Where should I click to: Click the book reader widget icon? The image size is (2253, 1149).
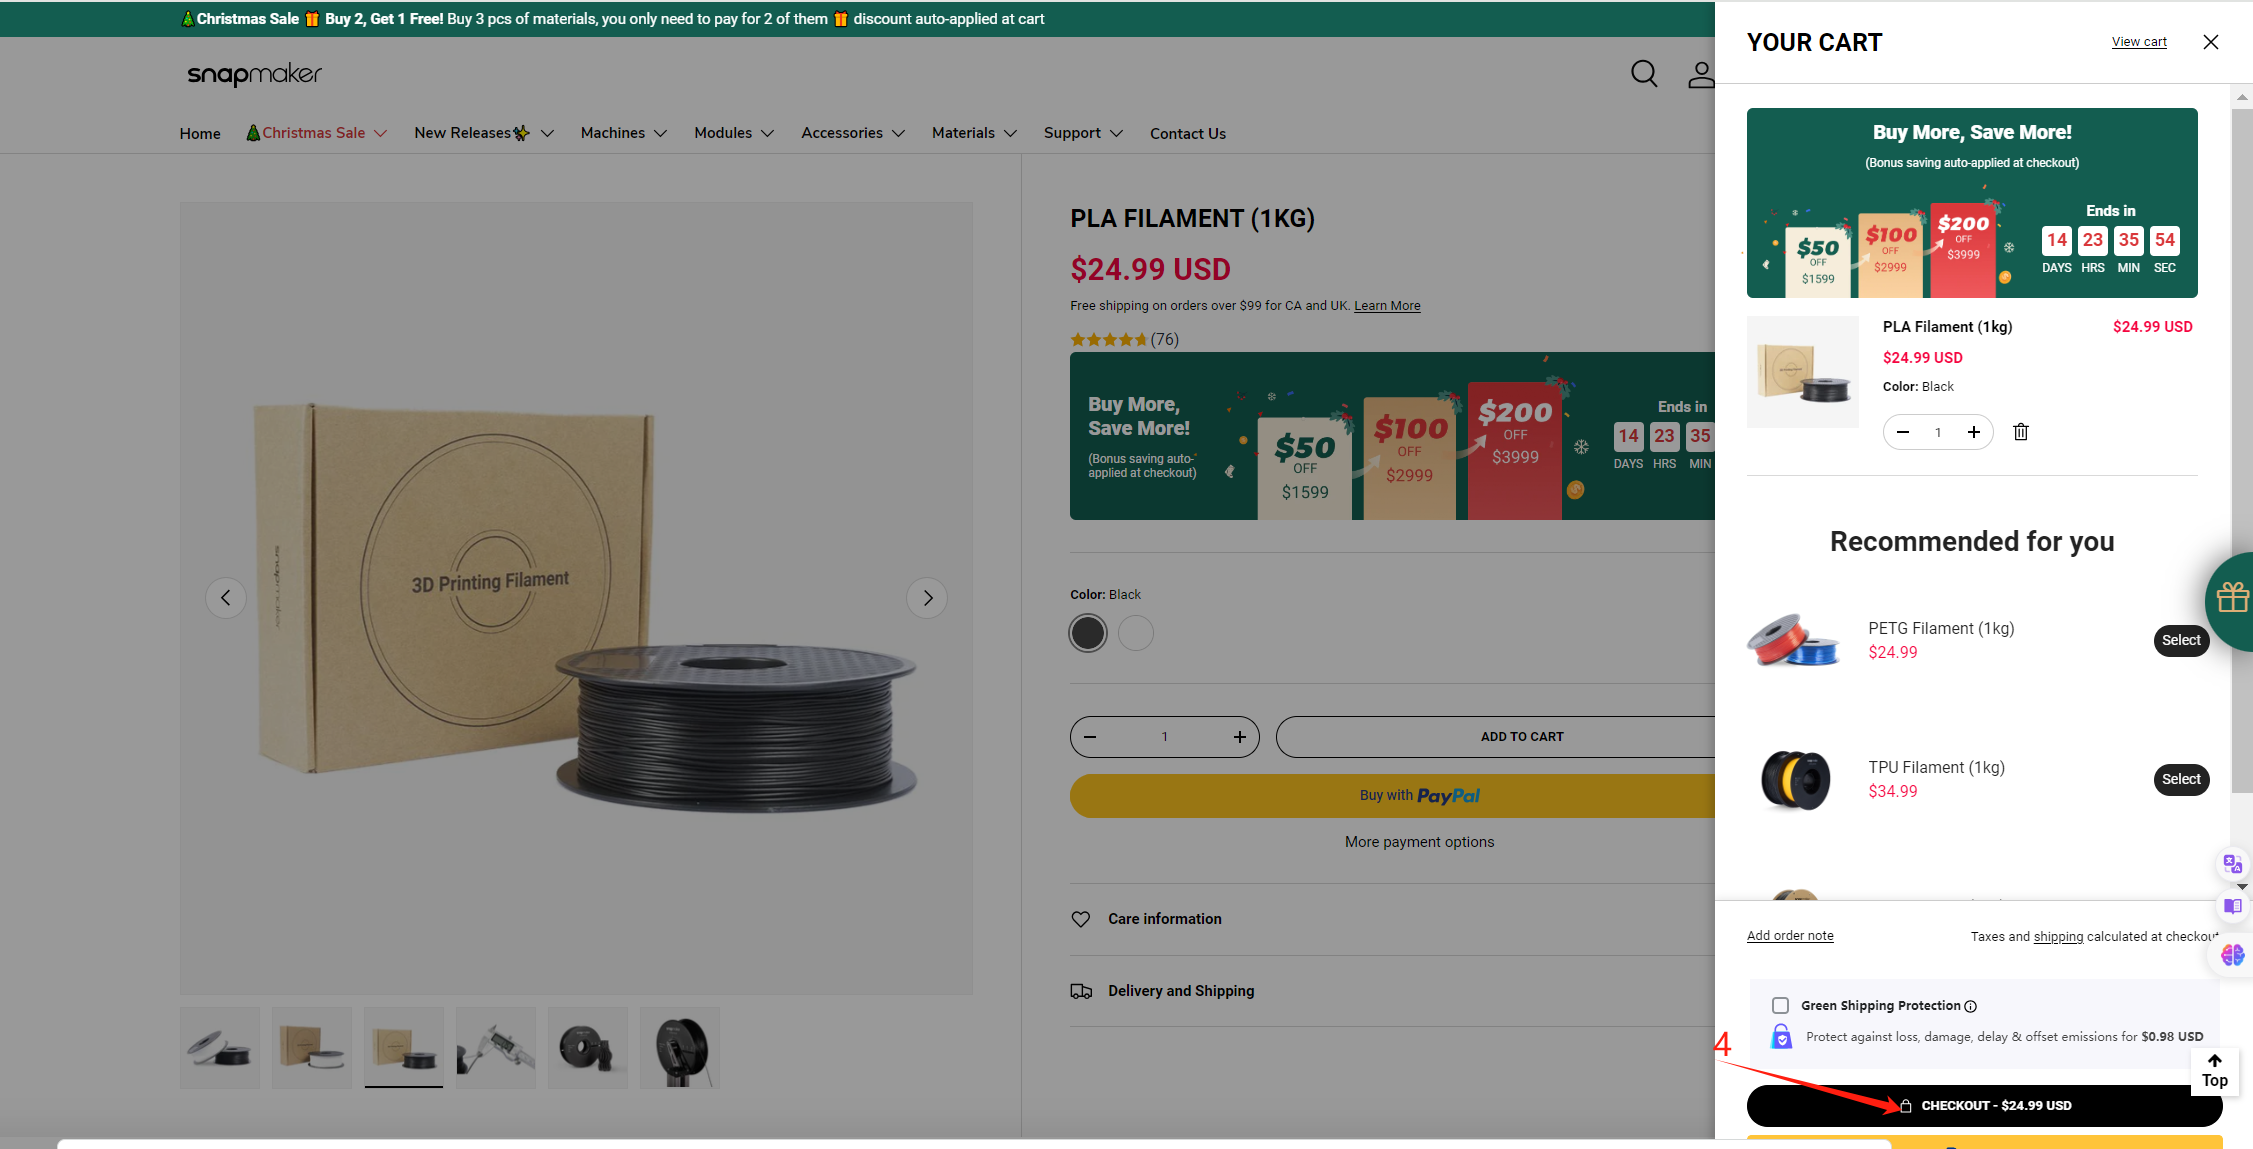2233,906
